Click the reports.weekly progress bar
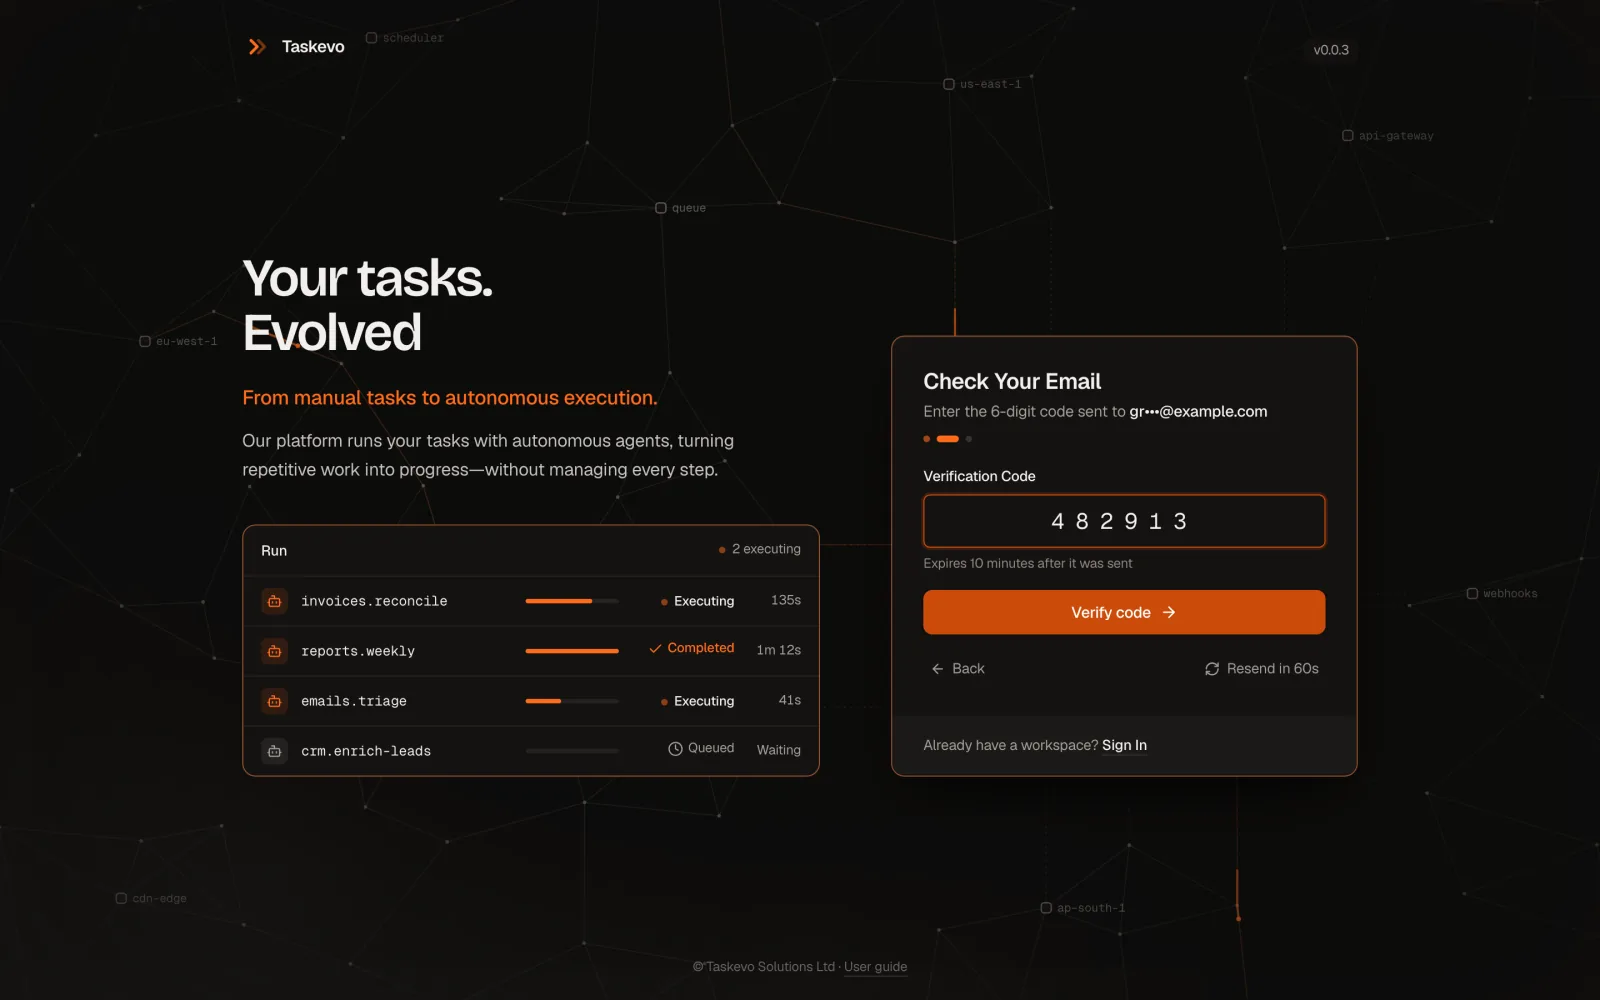The width and height of the screenshot is (1600, 1000). [572, 651]
